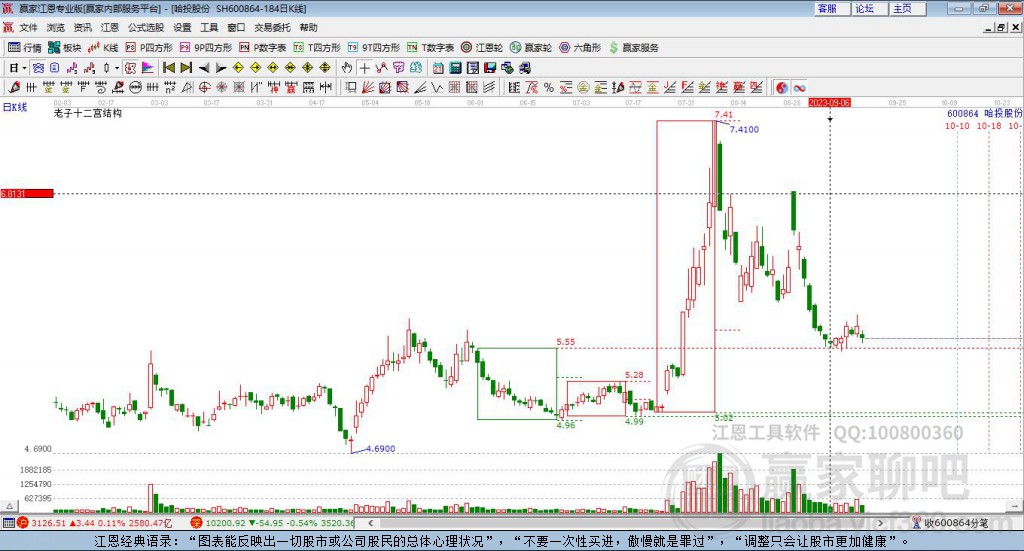Open the T数字表 tool

430,48
